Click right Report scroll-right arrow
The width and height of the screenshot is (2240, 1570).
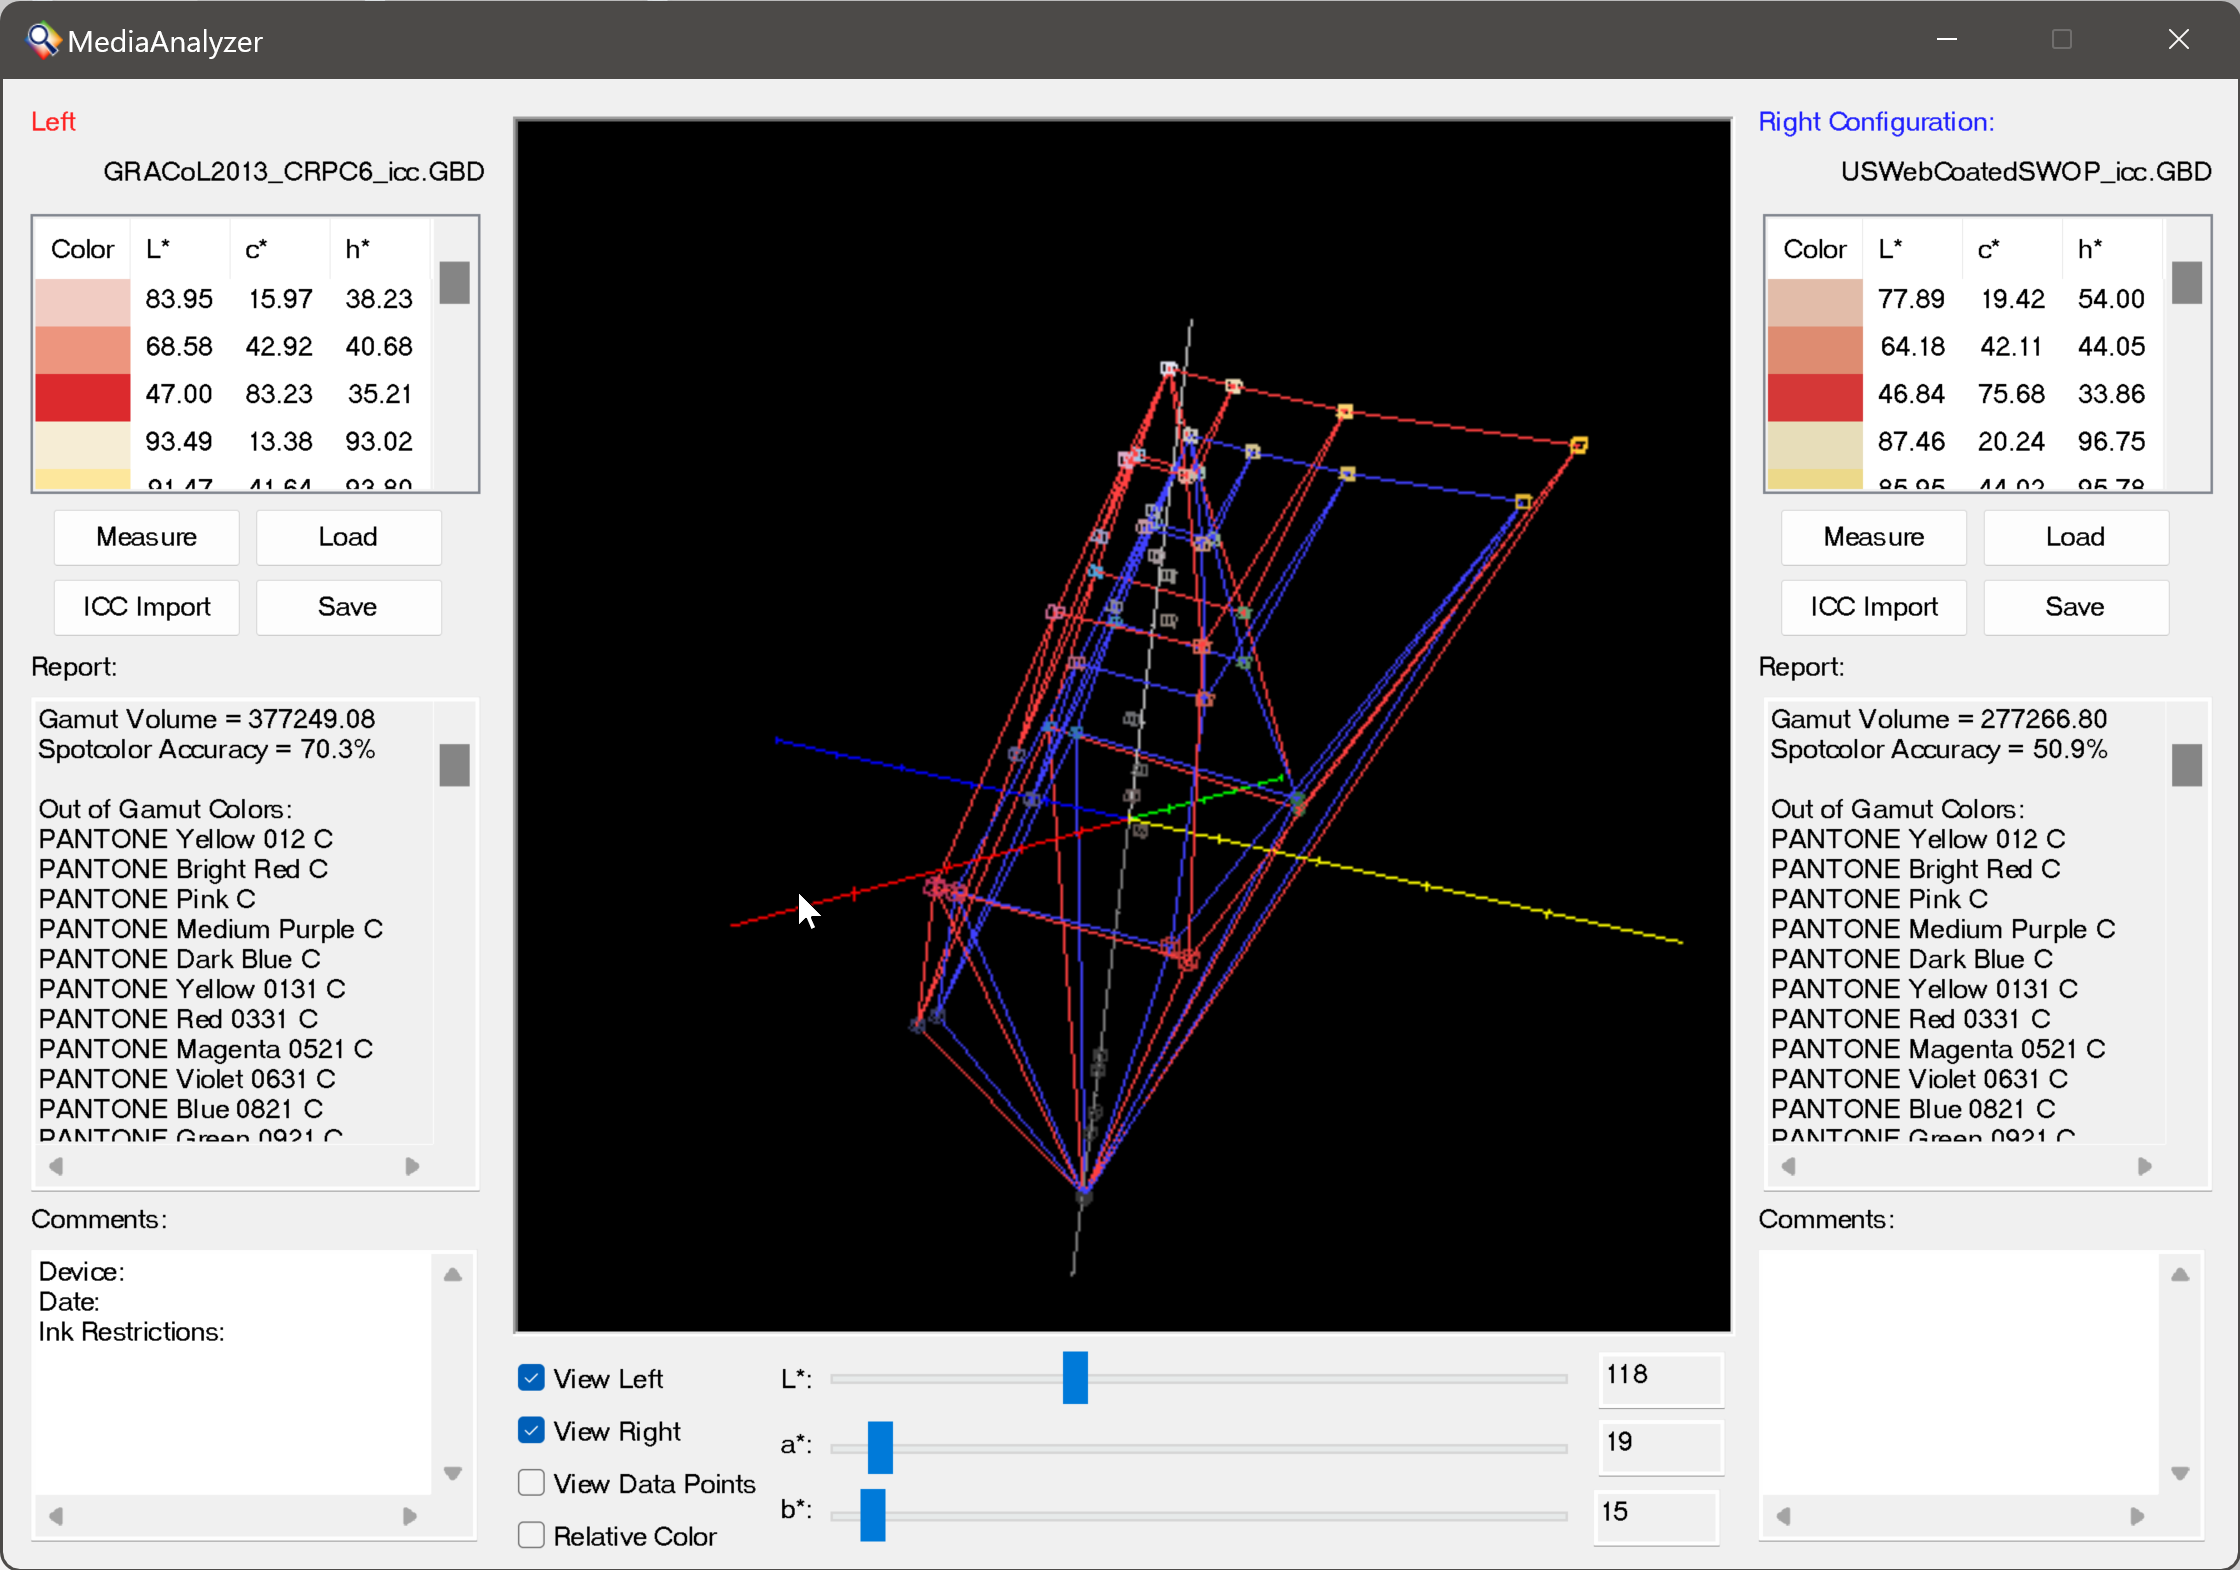(2144, 1166)
